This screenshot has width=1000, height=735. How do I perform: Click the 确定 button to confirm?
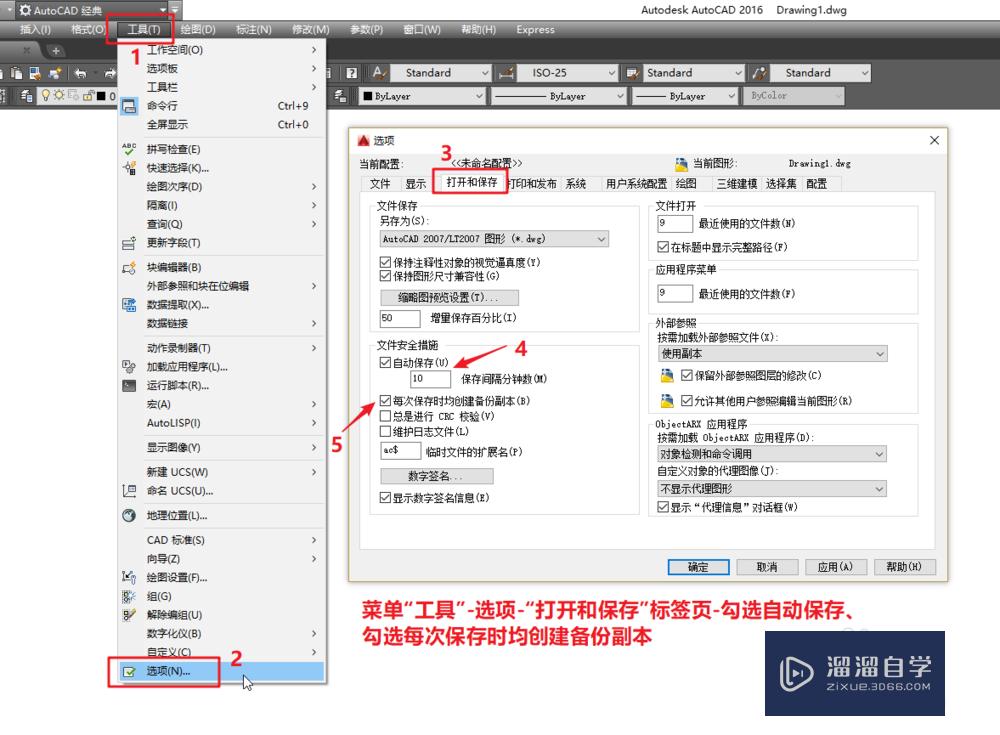point(697,567)
